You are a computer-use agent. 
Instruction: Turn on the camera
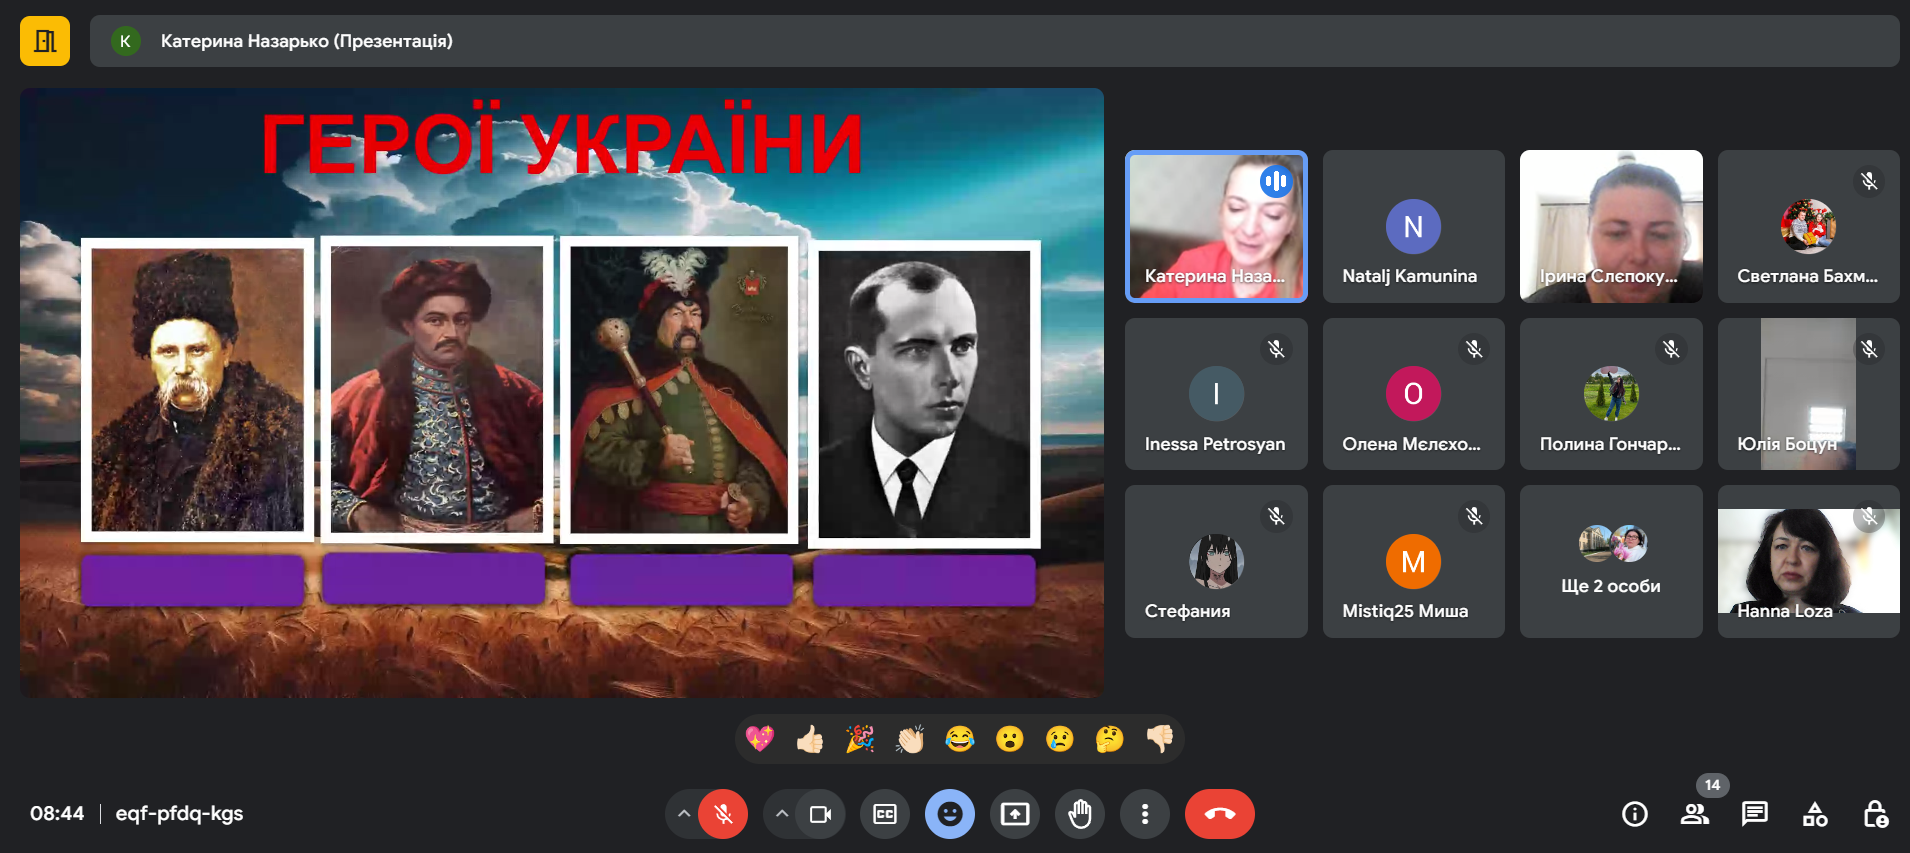click(x=820, y=814)
